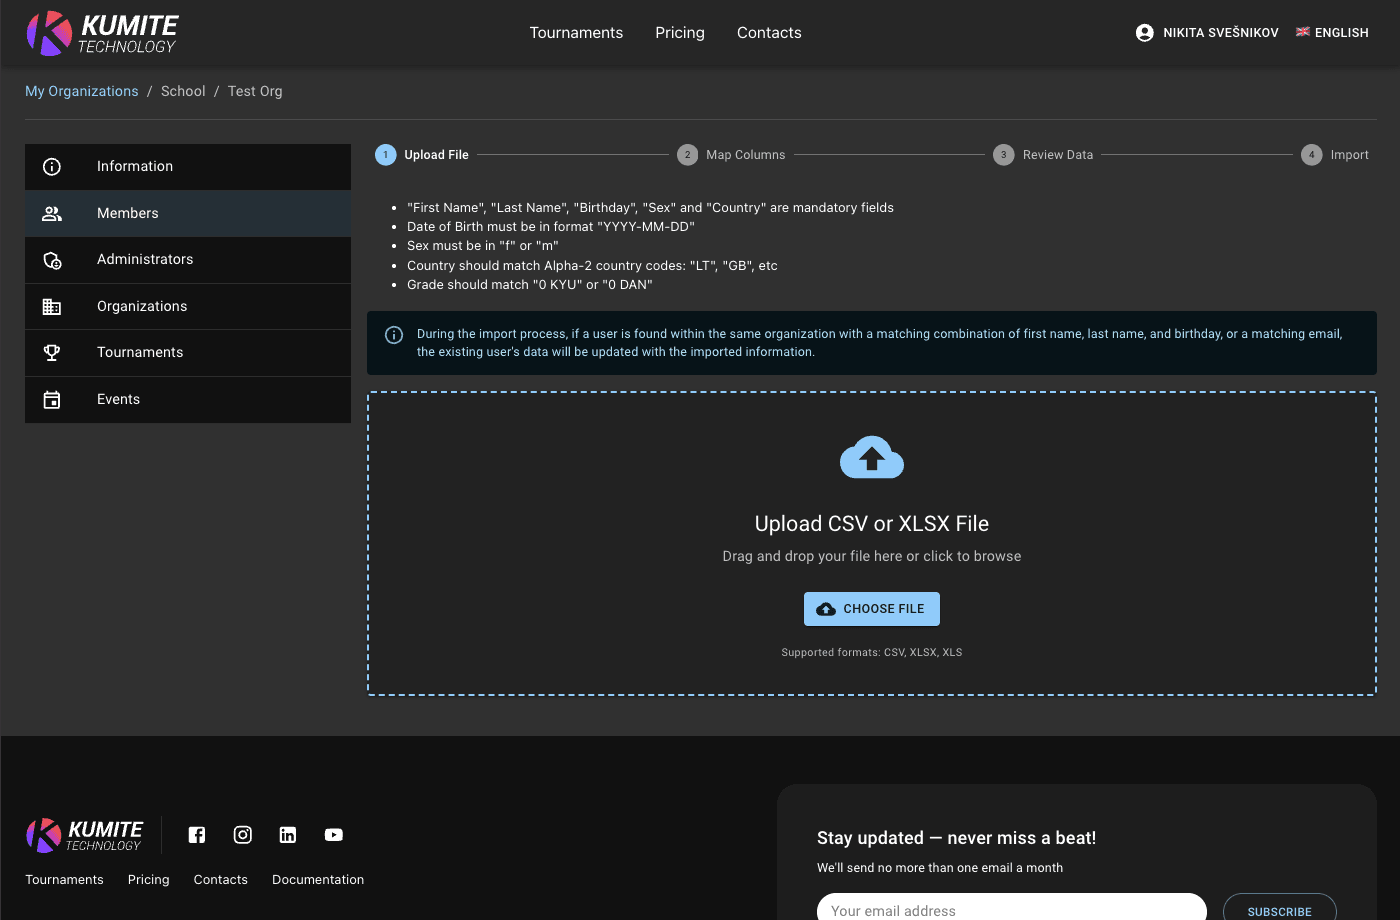
Task: Click the info icon in import notice
Action: [x=394, y=335]
